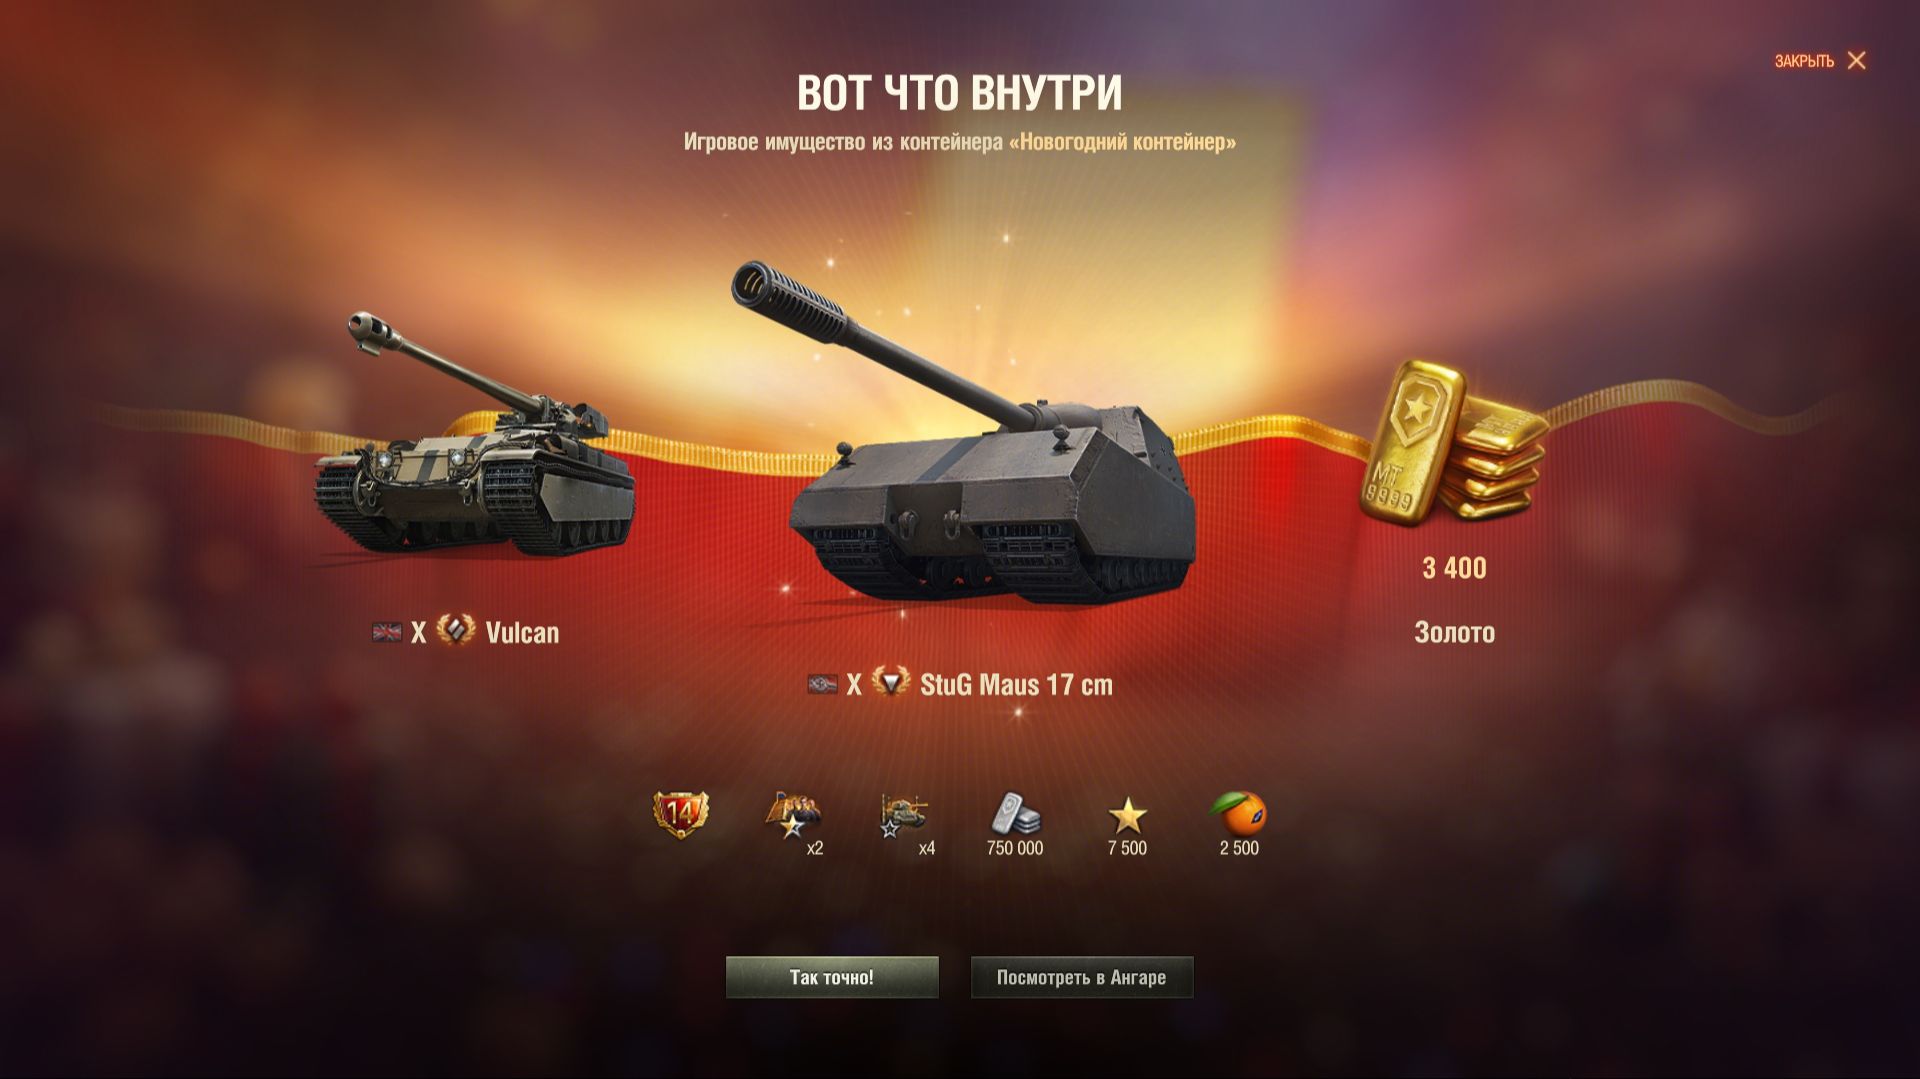Click the 2 500 mandarin orange icon
The height and width of the screenshot is (1079, 1920).
pos(1239,813)
